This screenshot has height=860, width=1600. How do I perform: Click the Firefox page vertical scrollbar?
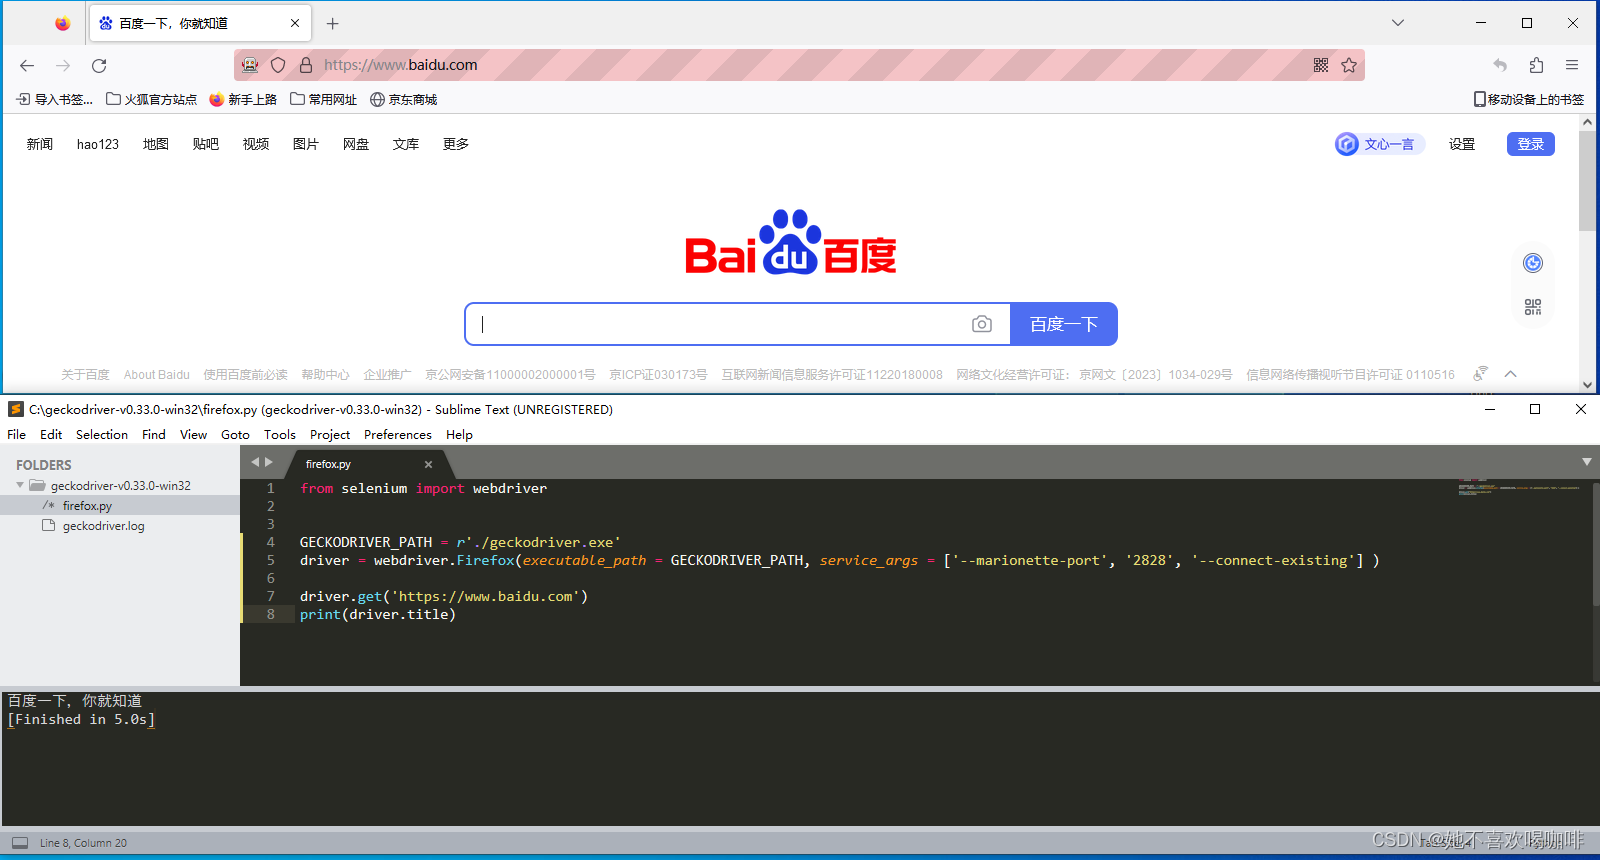click(1587, 180)
